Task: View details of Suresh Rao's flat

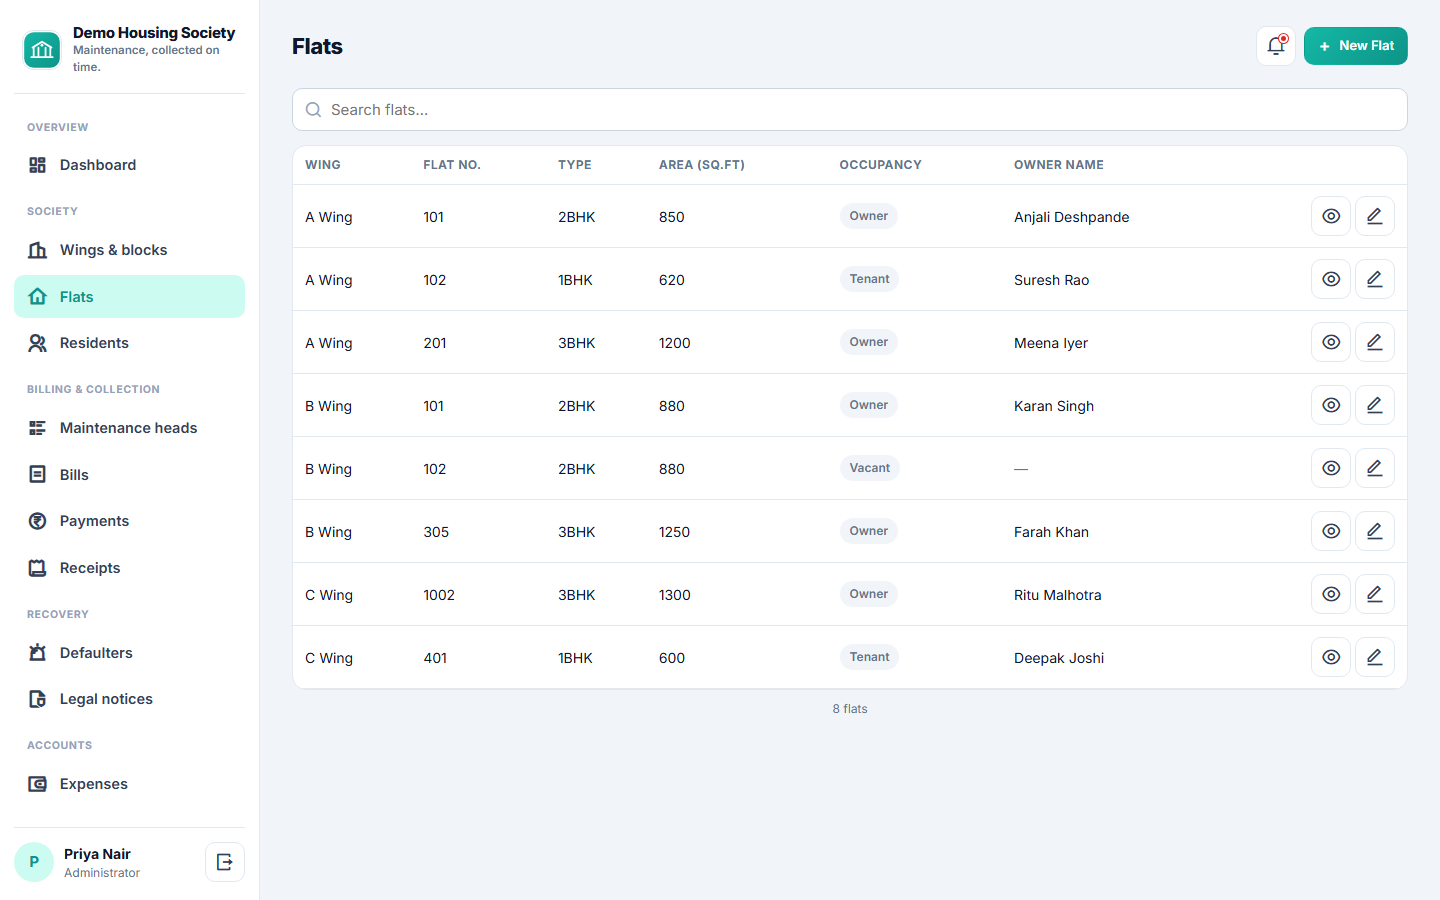Action: pyautogui.click(x=1331, y=279)
